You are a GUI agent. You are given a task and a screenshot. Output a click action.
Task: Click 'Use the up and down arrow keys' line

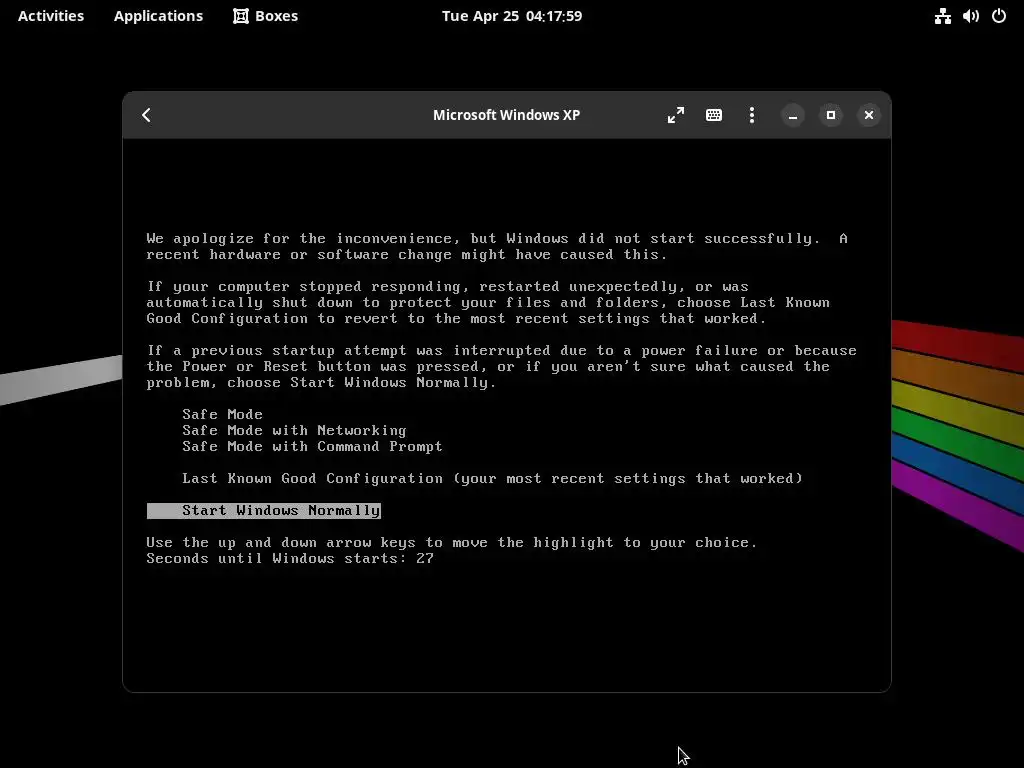(x=451, y=543)
